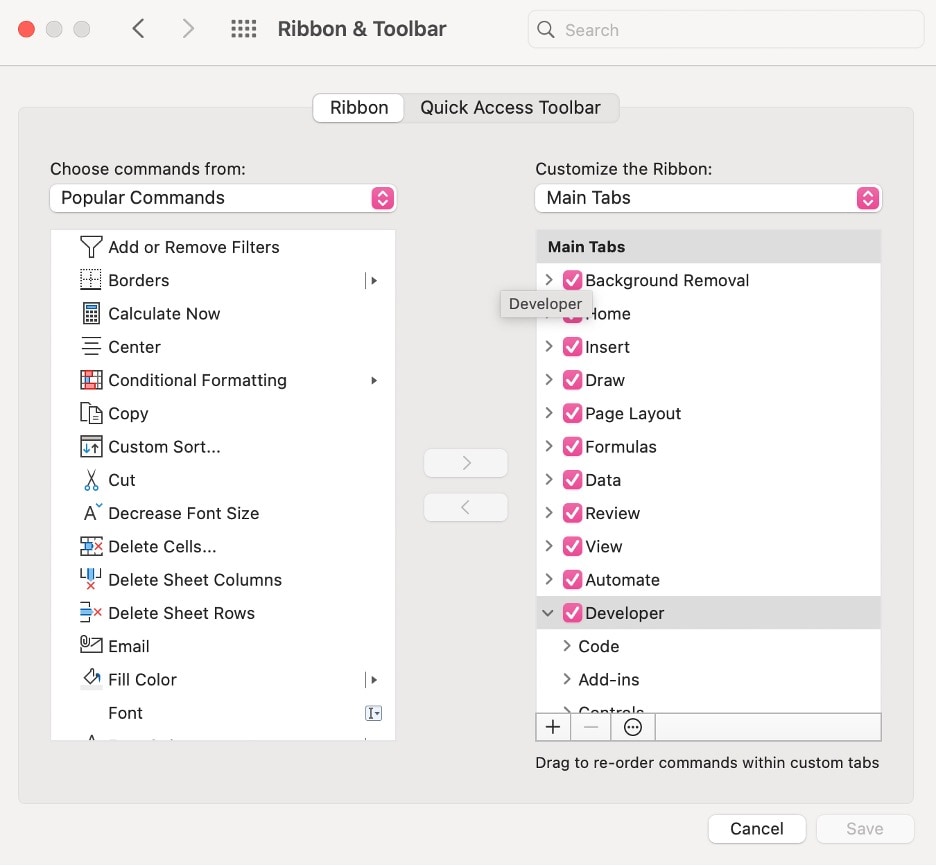Click the Cancel button
The width and height of the screenshot is (936, 866).
(x=756, y=828)
